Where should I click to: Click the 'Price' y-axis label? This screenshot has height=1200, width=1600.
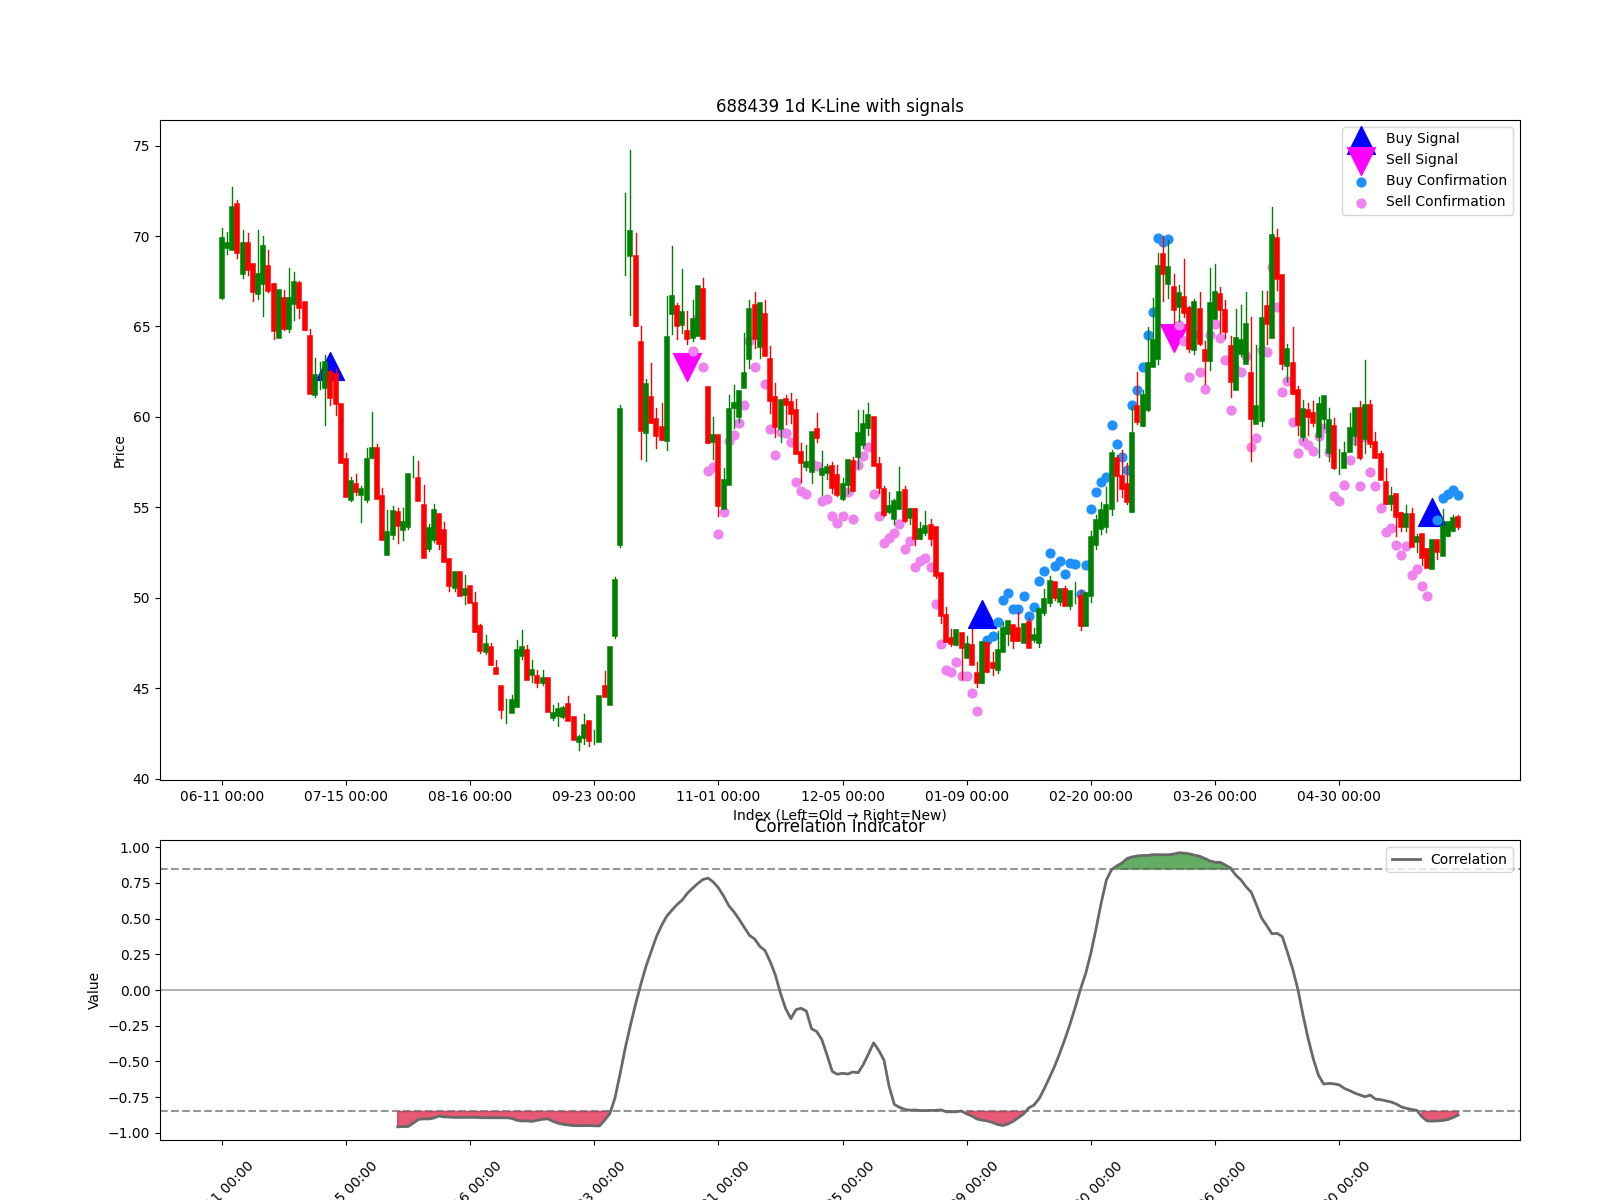point(119,452)
